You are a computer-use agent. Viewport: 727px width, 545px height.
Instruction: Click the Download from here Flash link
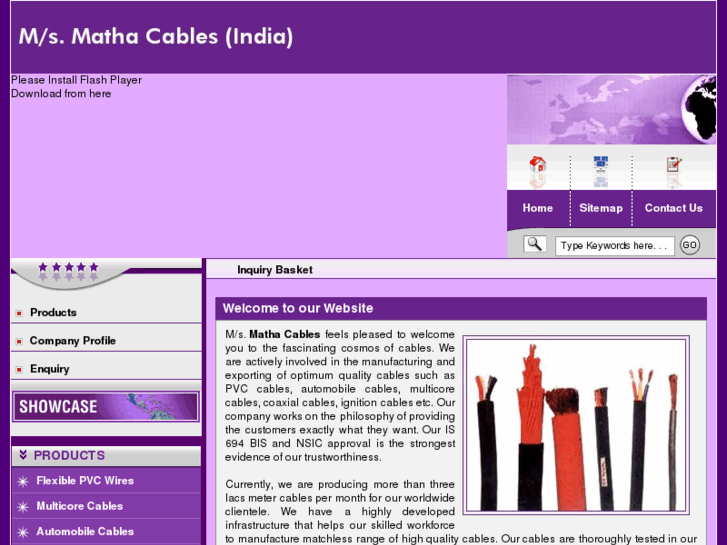click(61, 93)
